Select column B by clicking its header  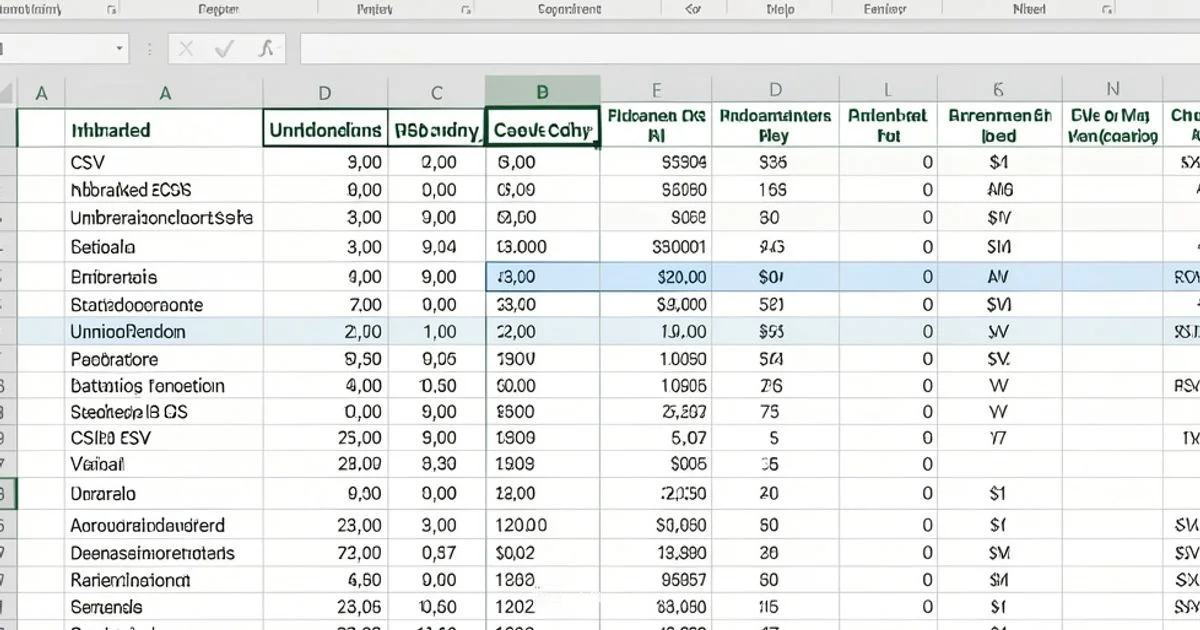(542, 90)
